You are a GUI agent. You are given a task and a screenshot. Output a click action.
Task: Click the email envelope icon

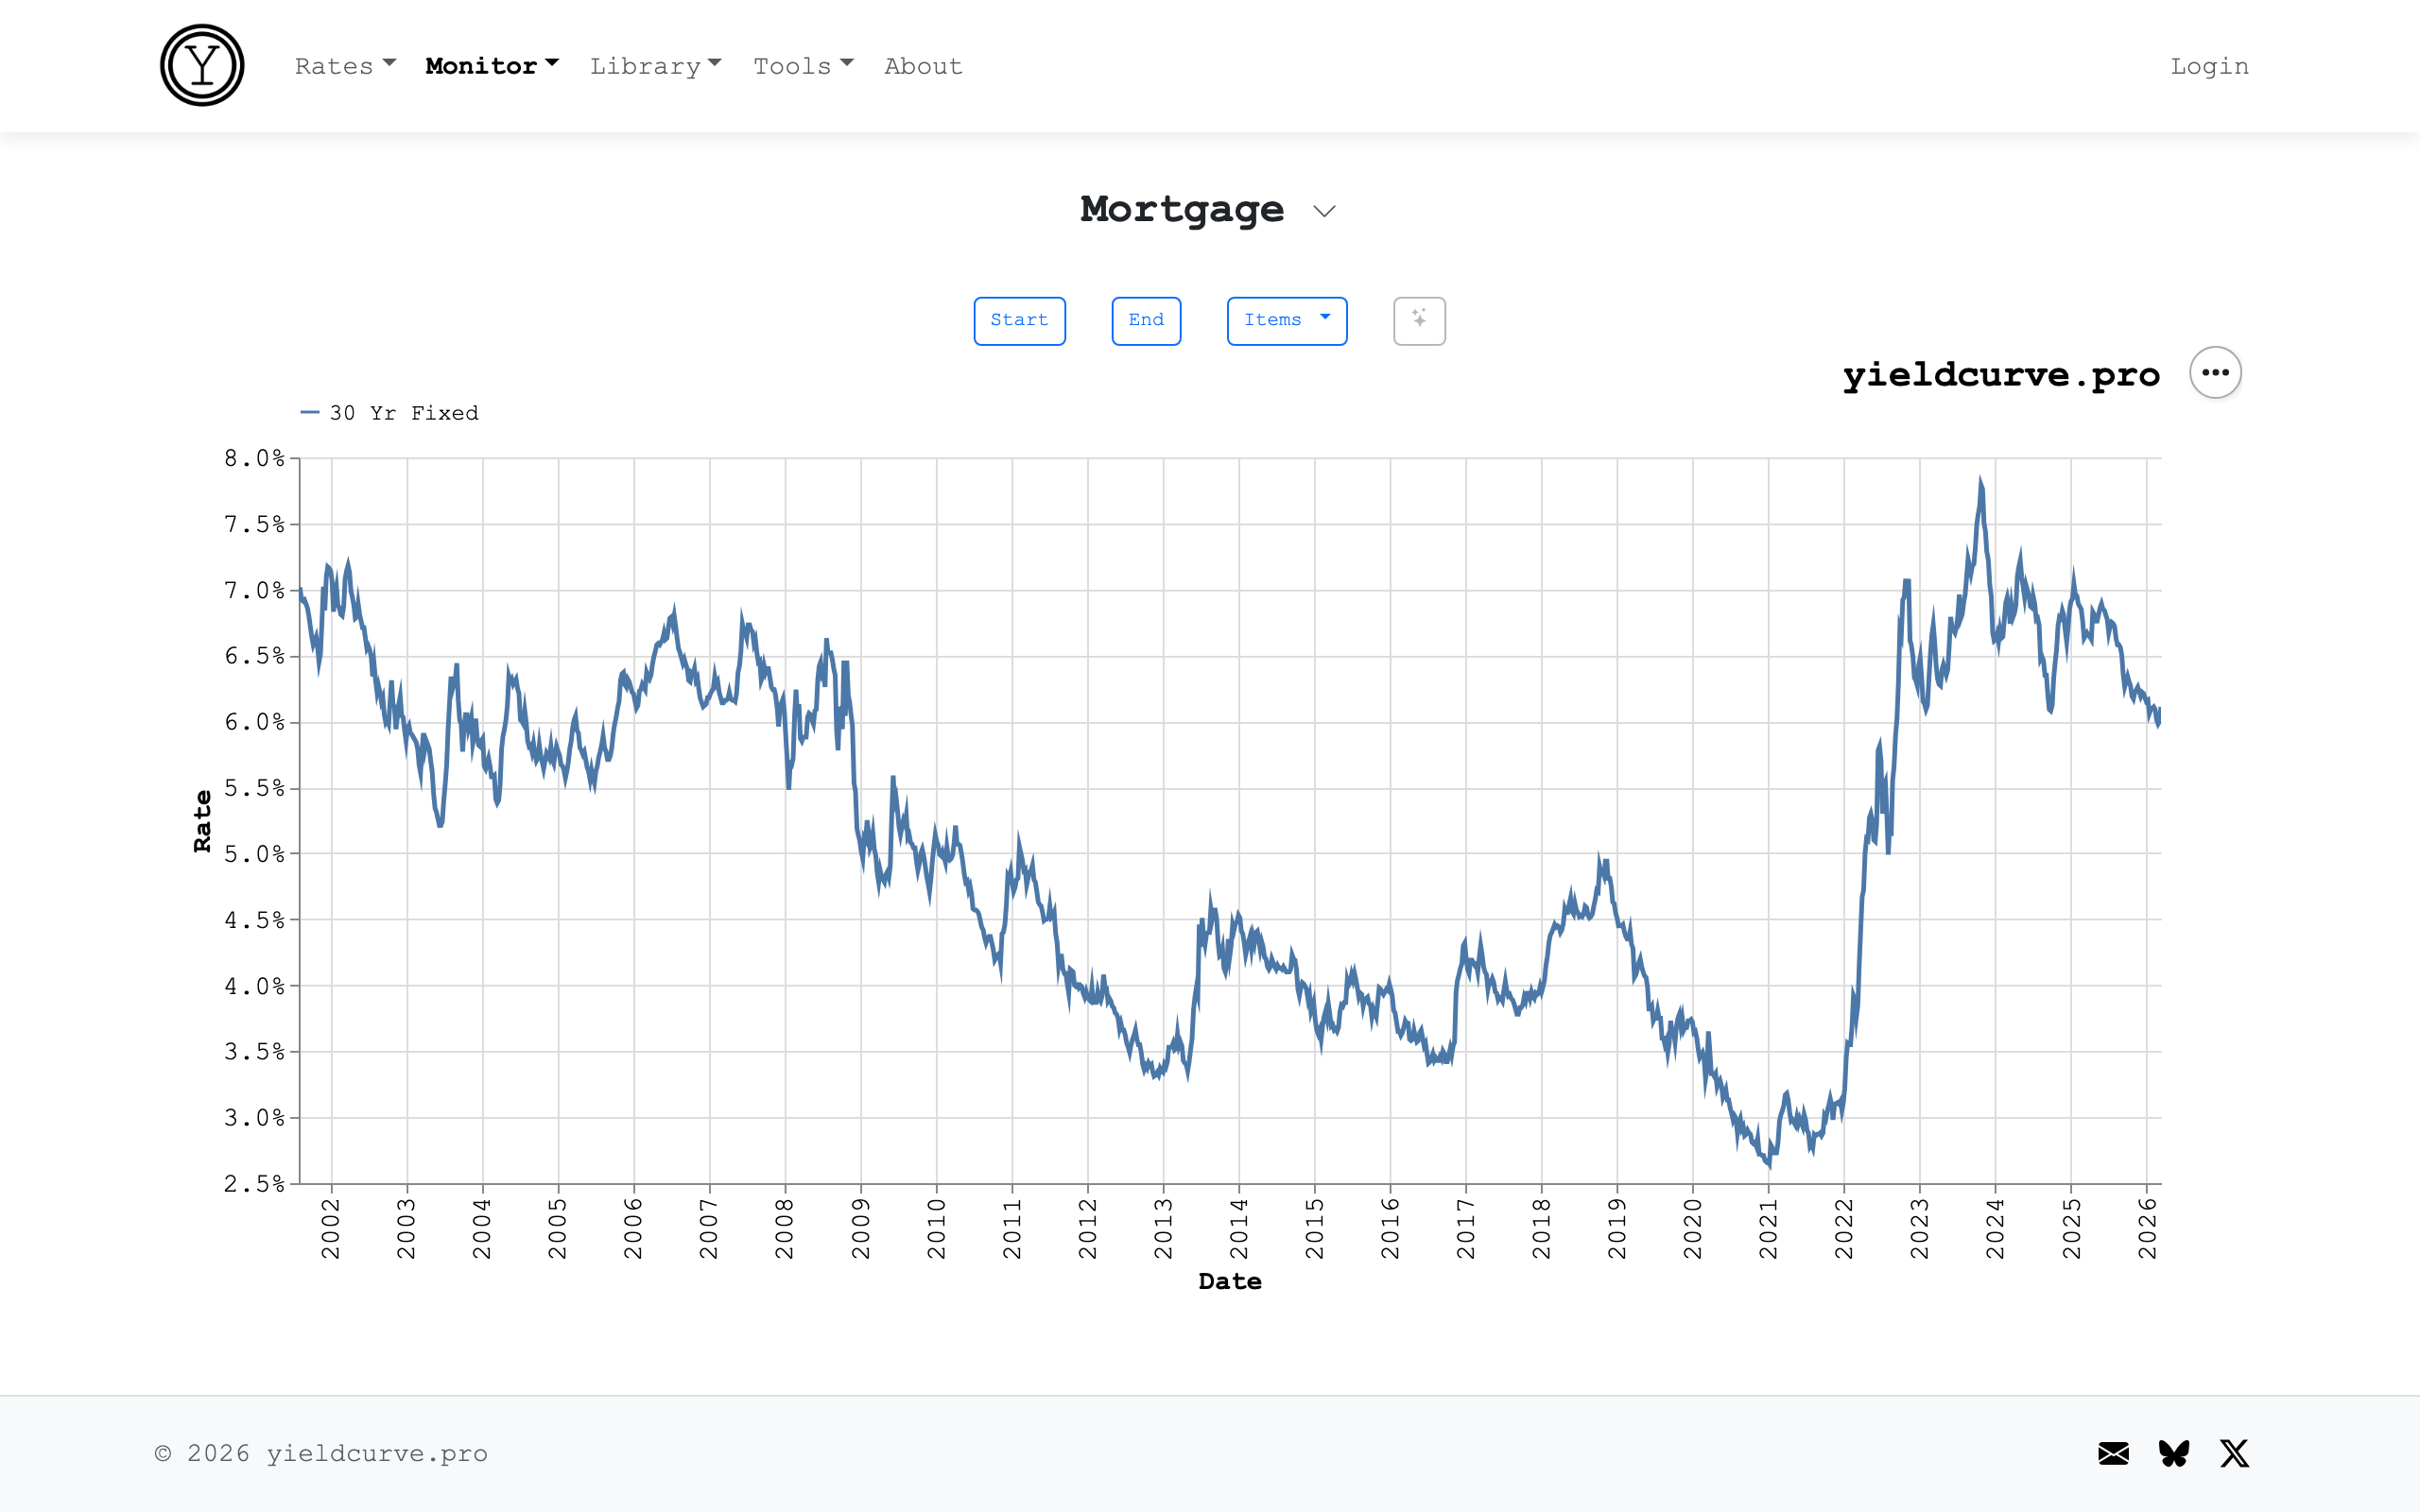[2113, 1453]
